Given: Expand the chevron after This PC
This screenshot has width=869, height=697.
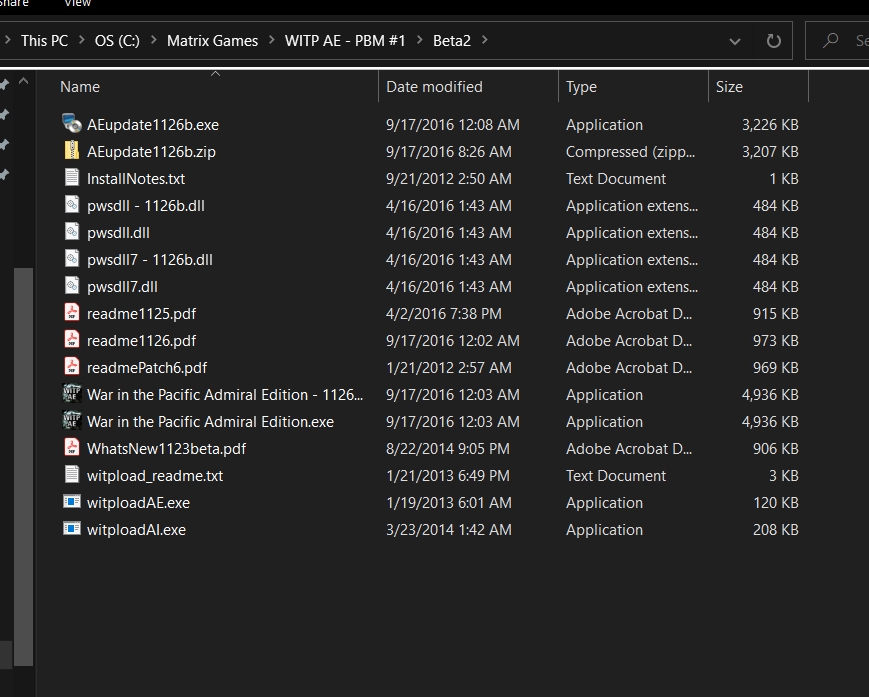Looking at the screenshot, I should click(81, 40).
